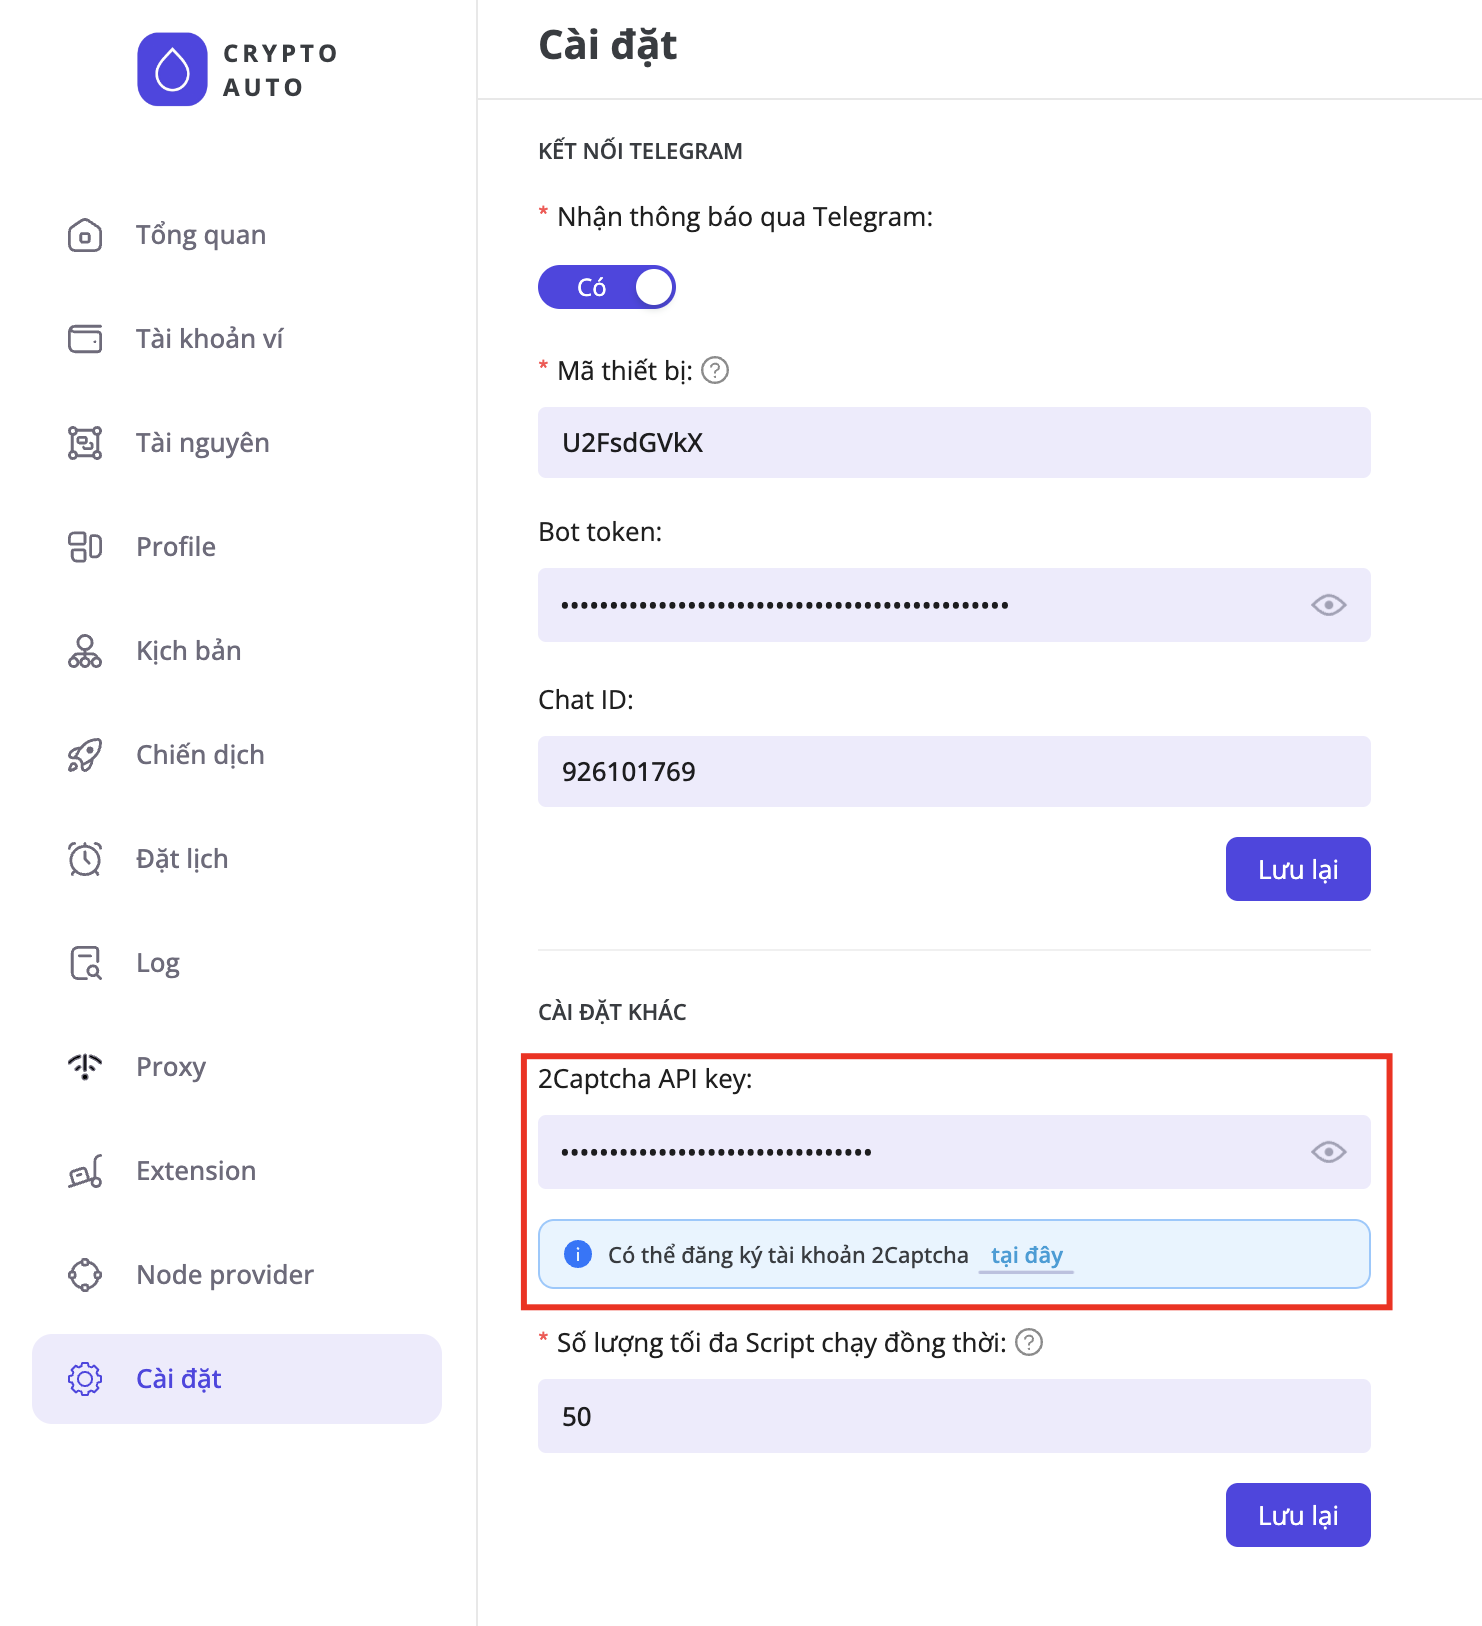Open the 2Captcha signup link tại đây
Viewport: 1482px width, 1626px height.
pos(1026,1255)
